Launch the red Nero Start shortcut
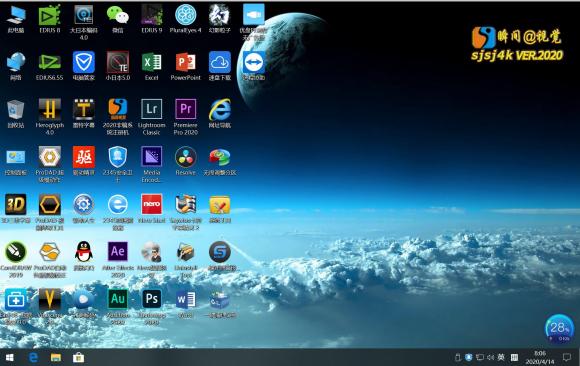Screen dimensions: 580x366 pos(152,204)
